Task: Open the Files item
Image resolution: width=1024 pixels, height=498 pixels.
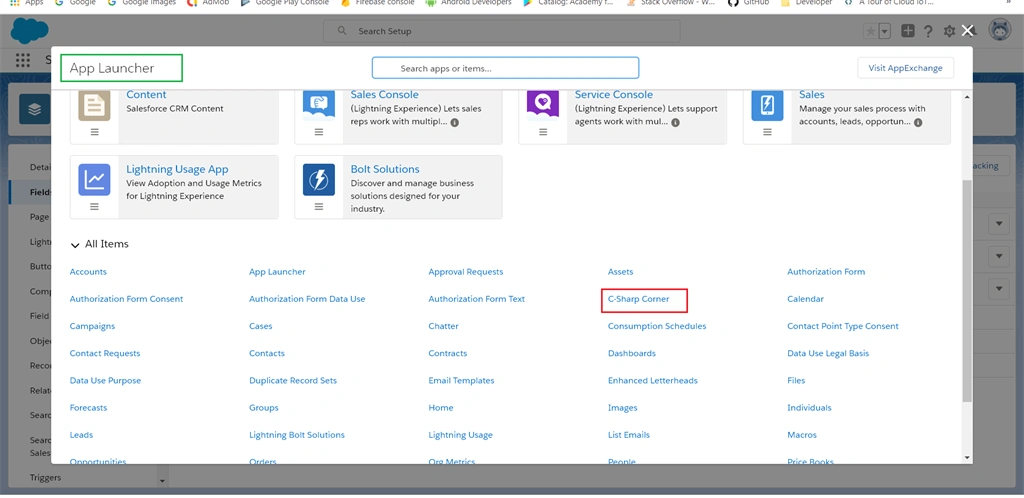Action: click(796, 381)
